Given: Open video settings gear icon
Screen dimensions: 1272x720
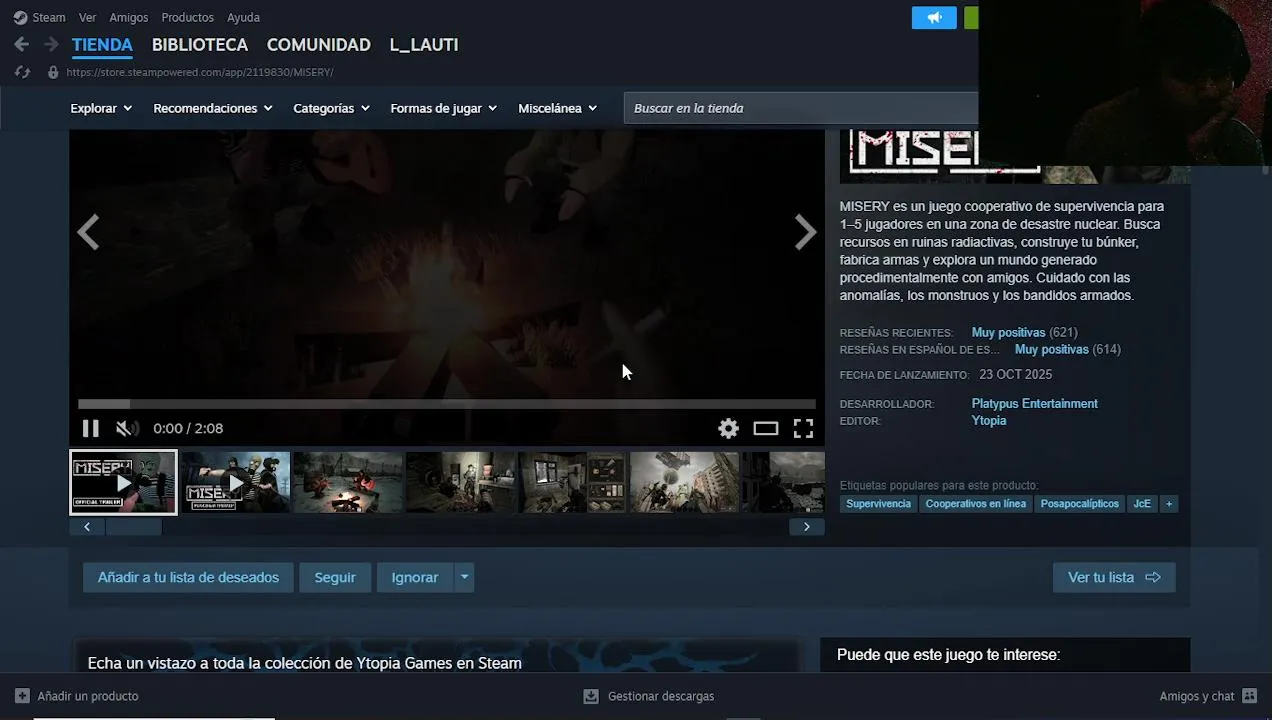Looking at the screenshot, I should (728, 428).
